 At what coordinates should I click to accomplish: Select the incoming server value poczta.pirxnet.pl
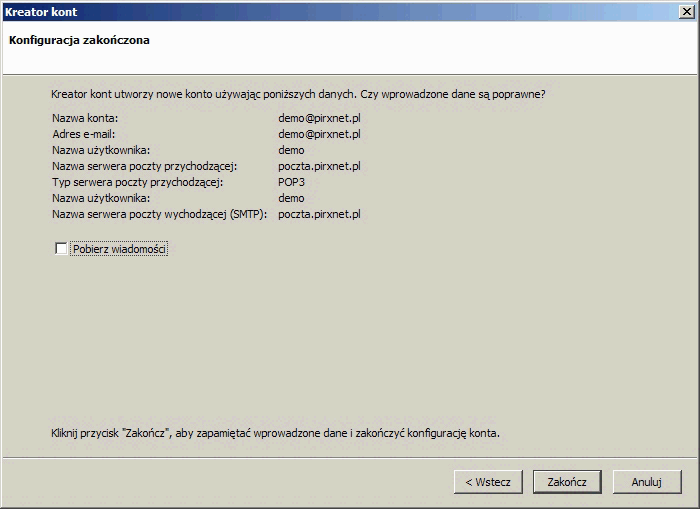click(319, 166)
